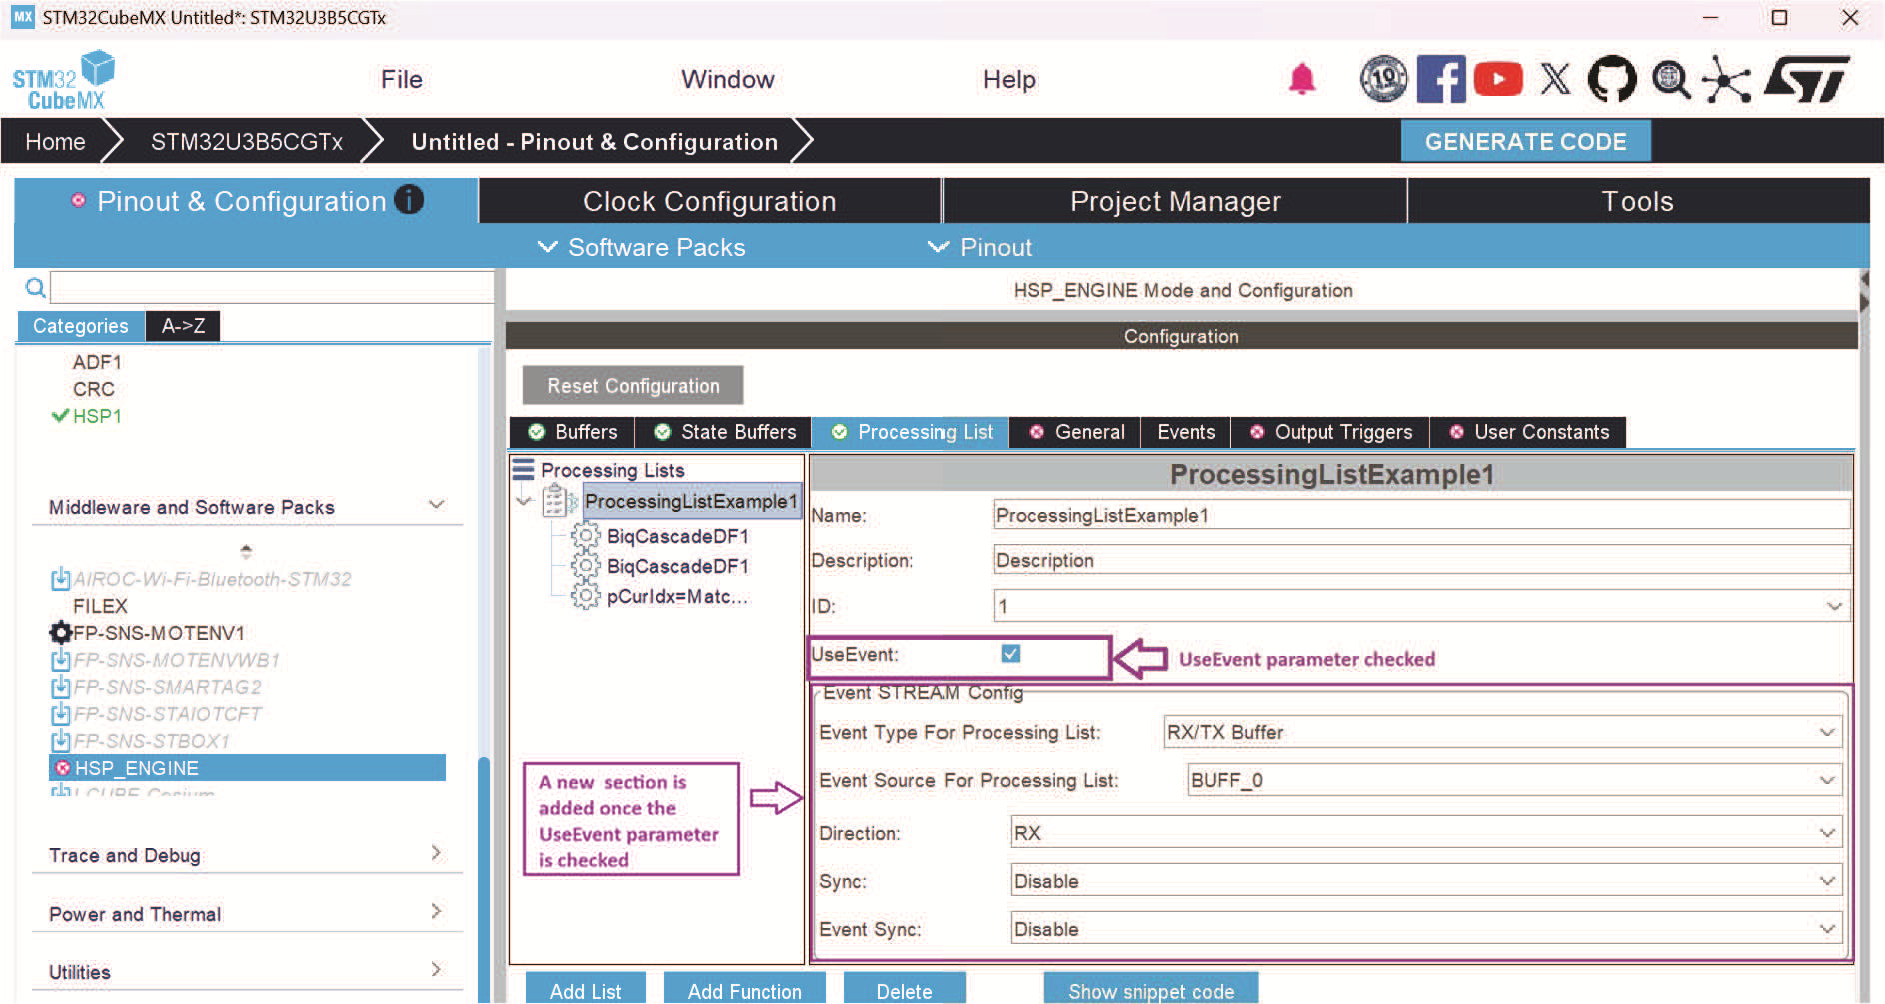Select the Events tab
Image resolution: width=1885 pixels, height=1004 pixels.
coord(1186,432)
